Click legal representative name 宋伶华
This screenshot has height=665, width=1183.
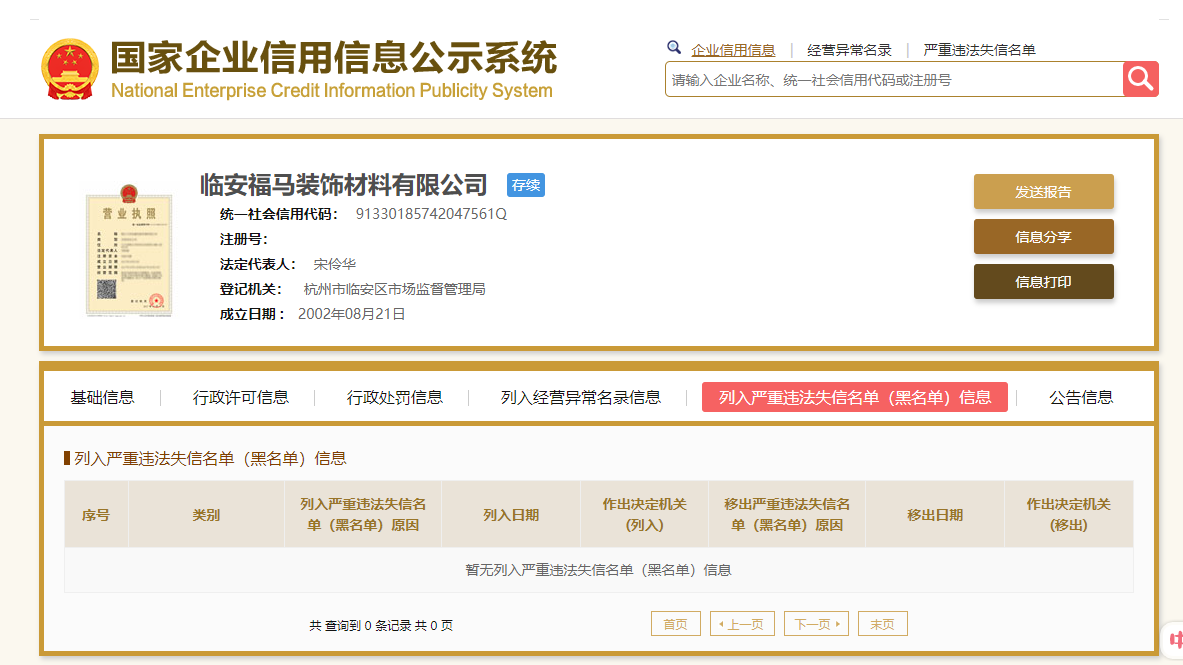tap(334, 264)
